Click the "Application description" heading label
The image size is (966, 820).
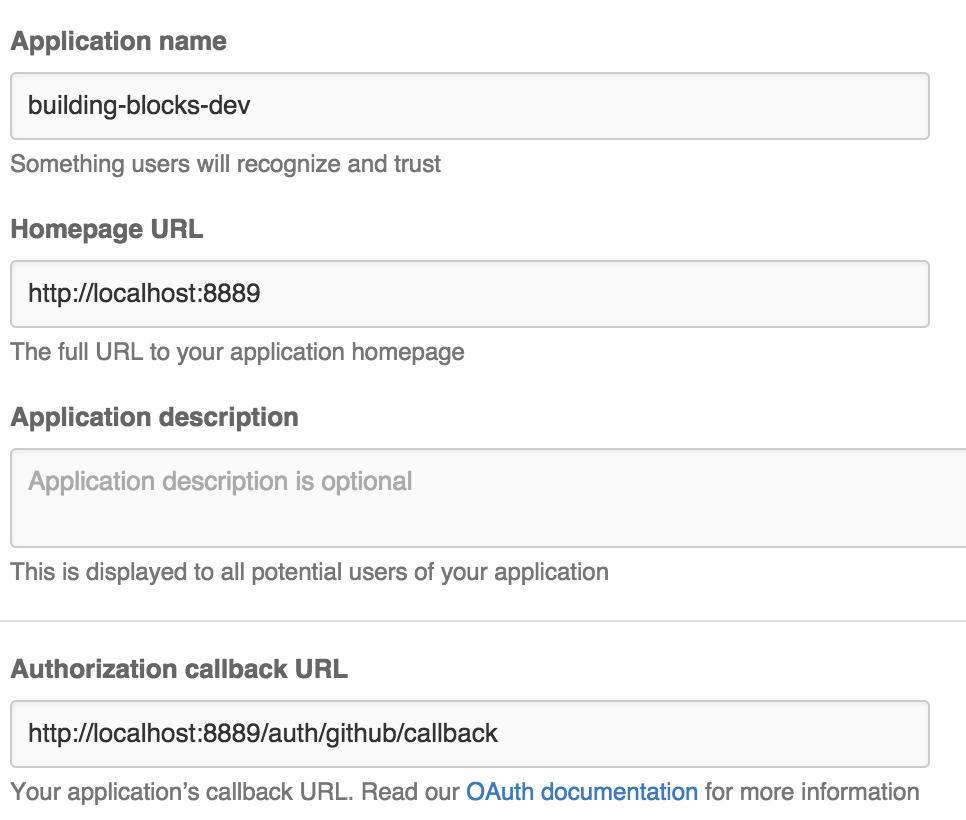tap(155, 417)
